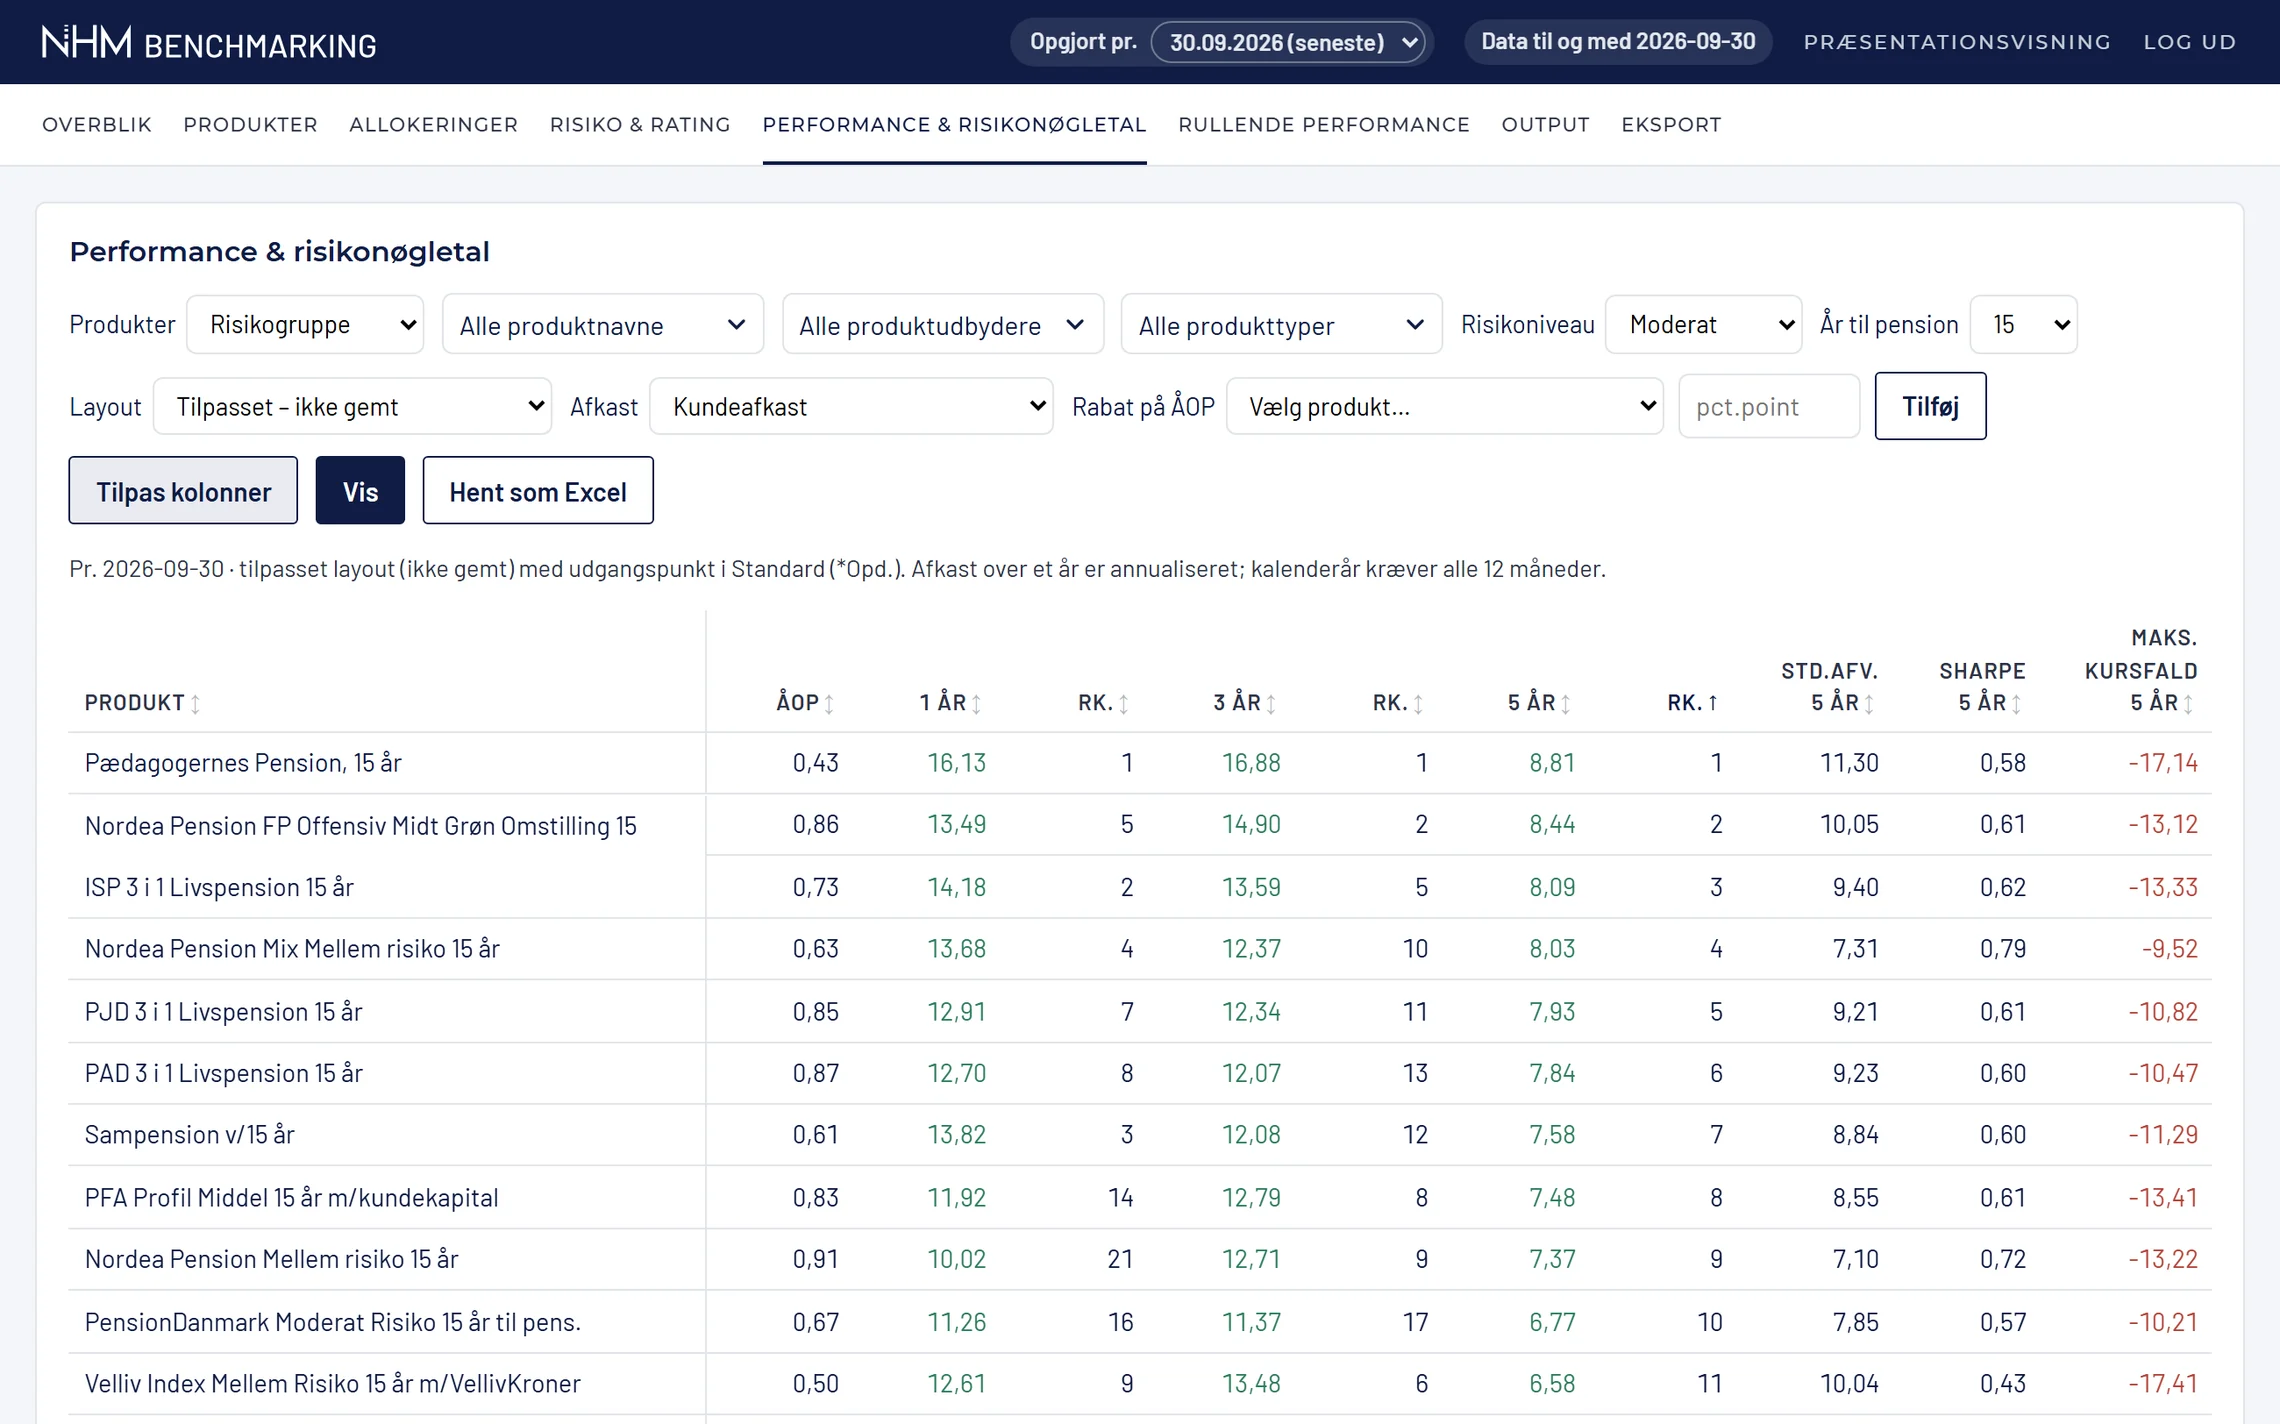Select ISP 3 i 1 Livspension row
2280x1424 pixels.
(x=1140, y=887)
